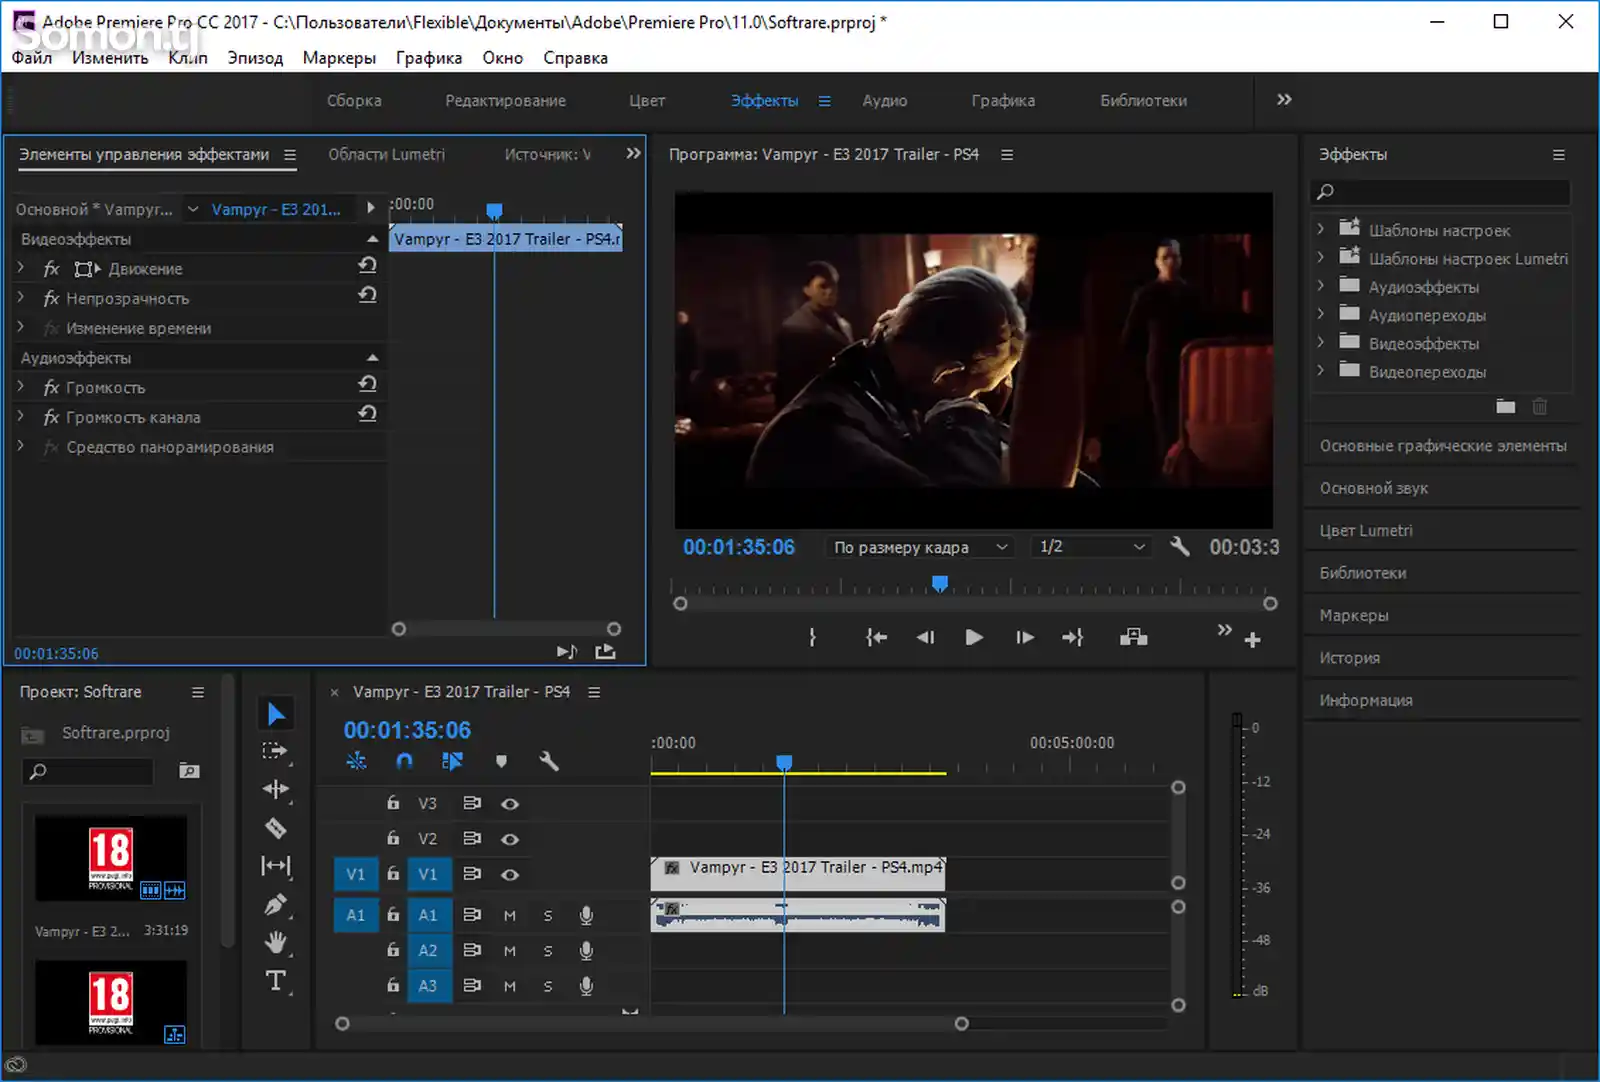Expand the Движение effect properties
Image resolution: width=1600 pixels, height=1082 pixels.
21,267
